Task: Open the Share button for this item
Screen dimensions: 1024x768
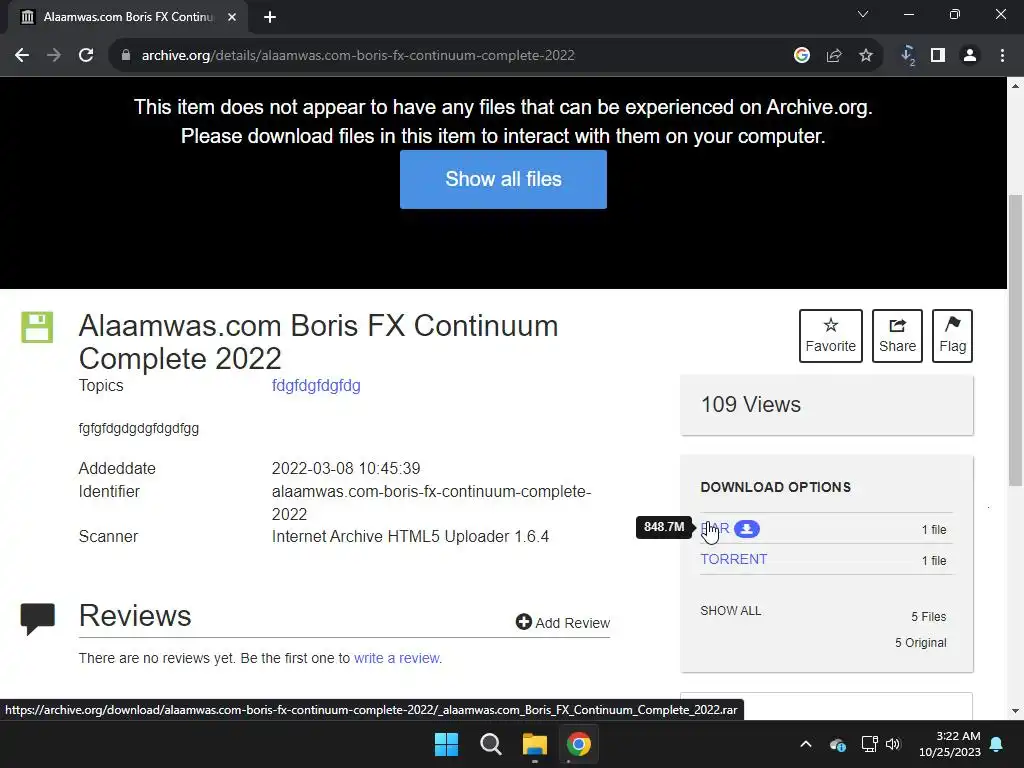Action: 897,336
